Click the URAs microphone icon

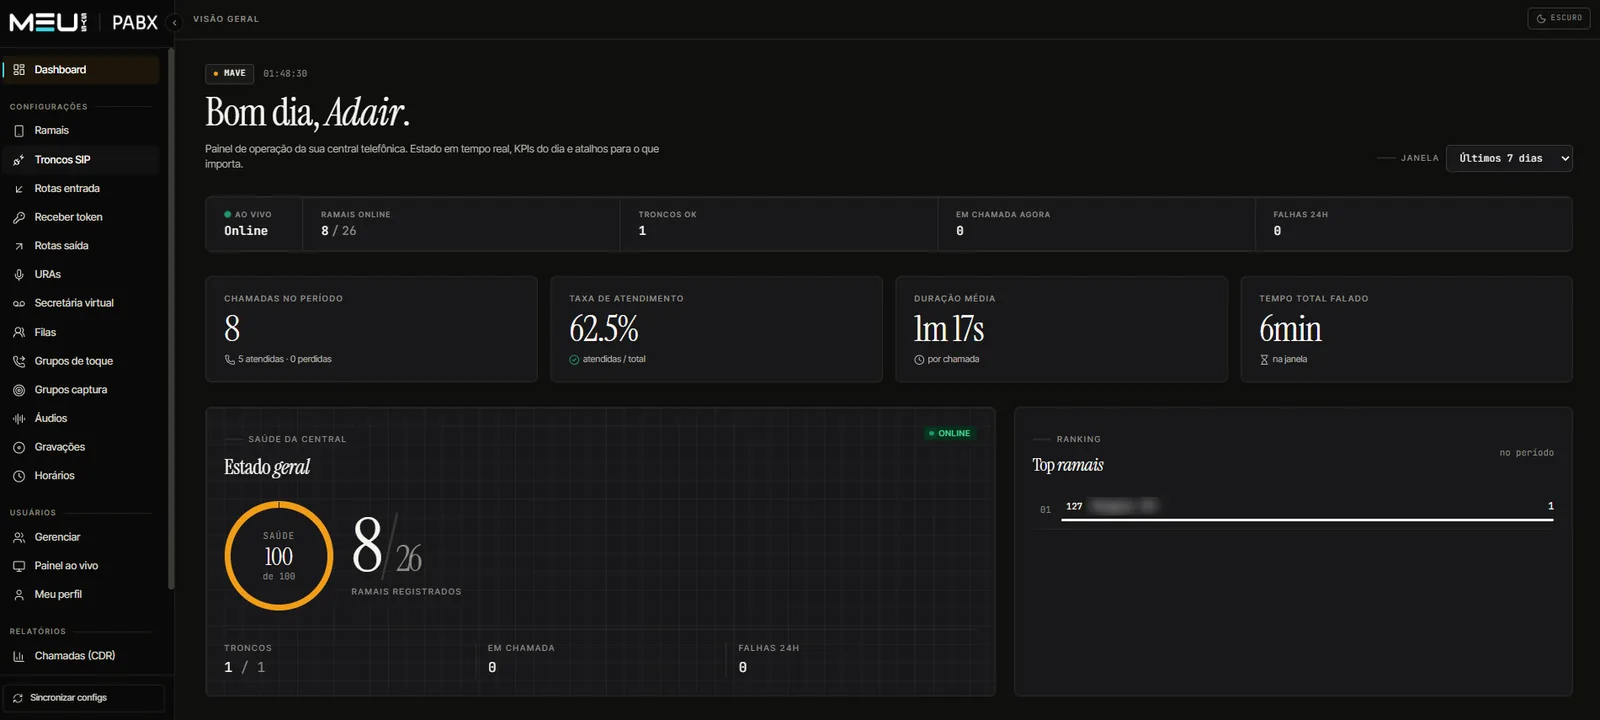(19, 274)
